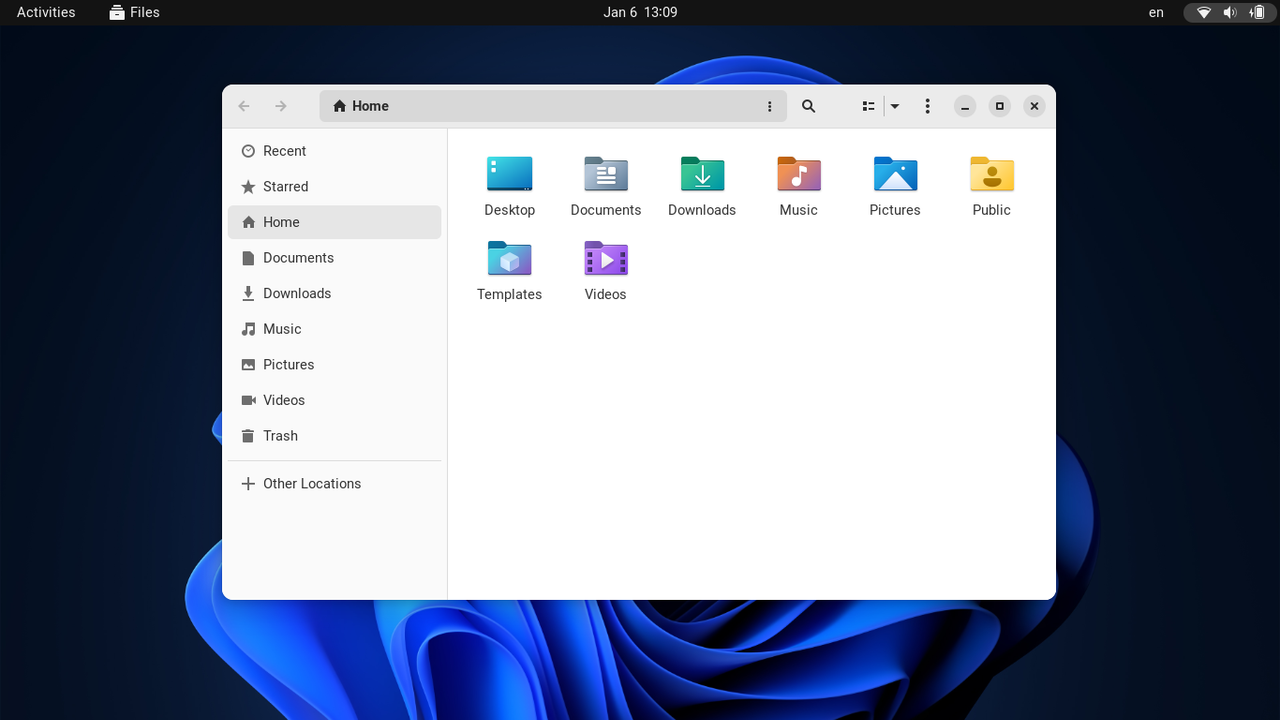
Task: Open the clock and calendar panel
Action: pyautogui.click(x=640, y=12)
